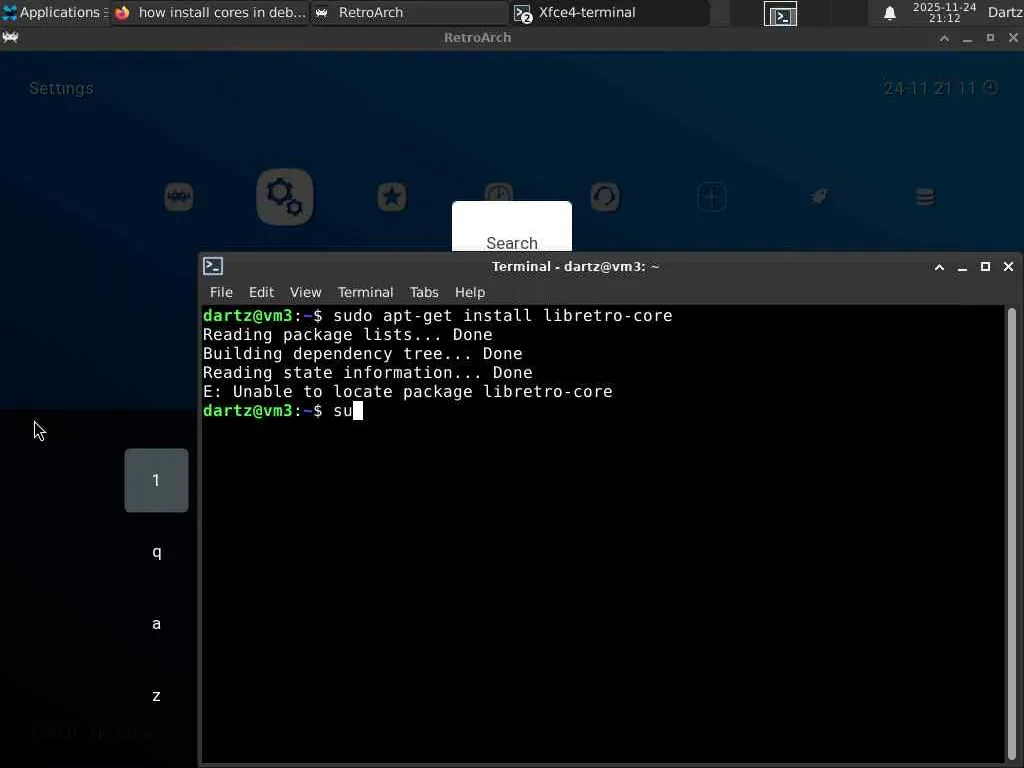Select the RetroArch Settings gears icon
Viewport: 1024px width, 768px height.
point(285,197)
